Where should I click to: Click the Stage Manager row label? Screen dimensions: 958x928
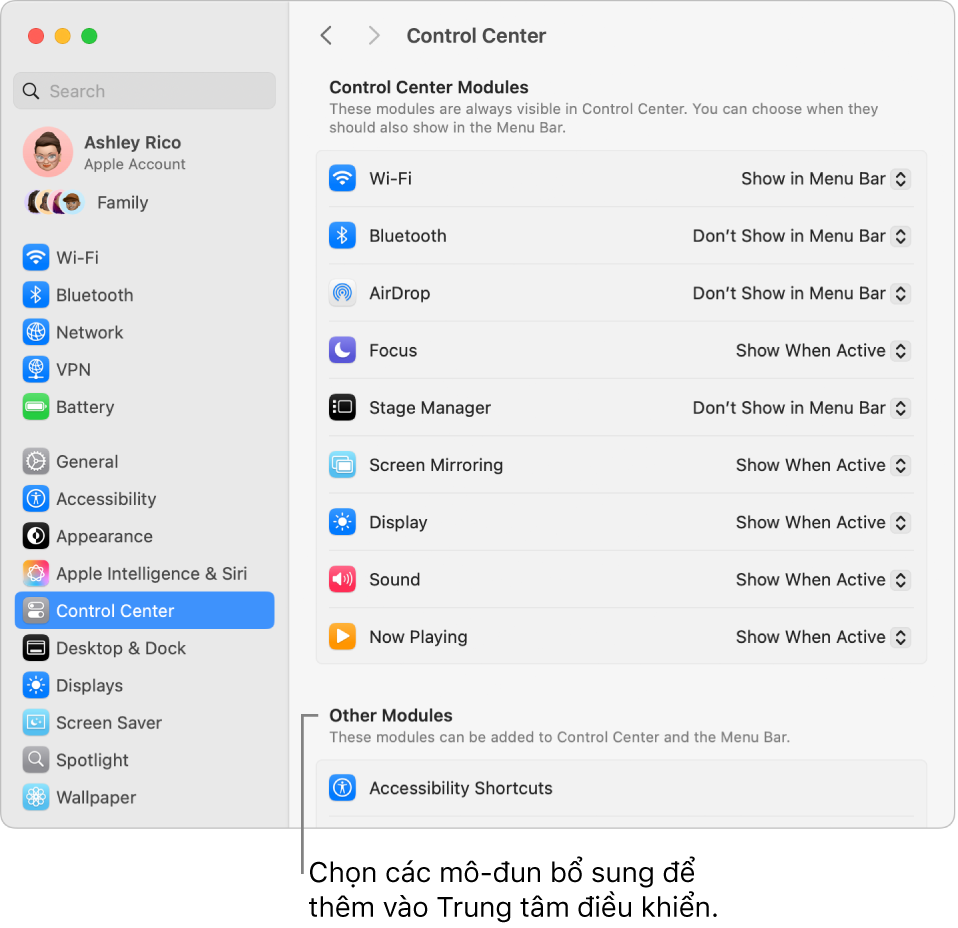(430, 407)
